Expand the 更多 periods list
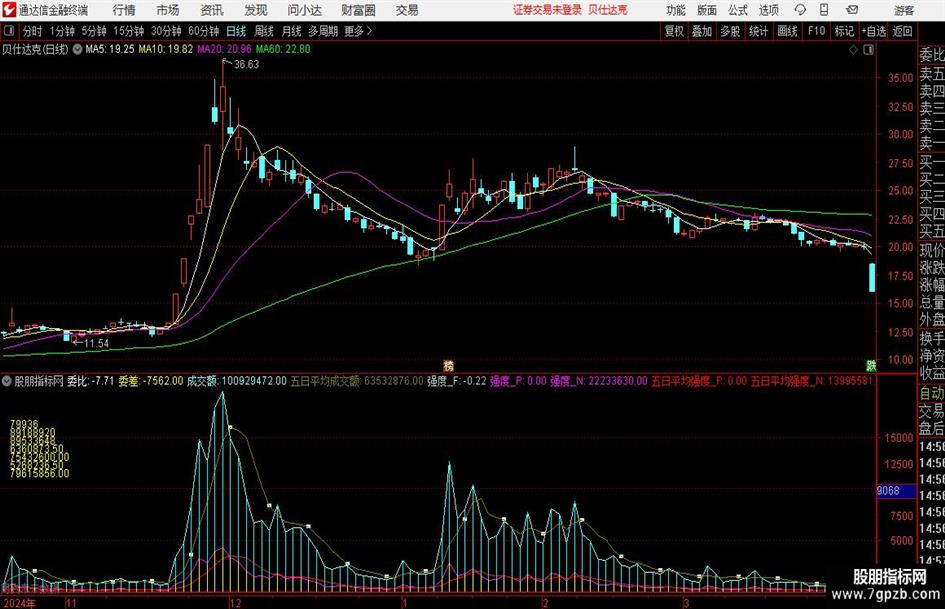Screen dimensions: 945x609 click(359, 31)
